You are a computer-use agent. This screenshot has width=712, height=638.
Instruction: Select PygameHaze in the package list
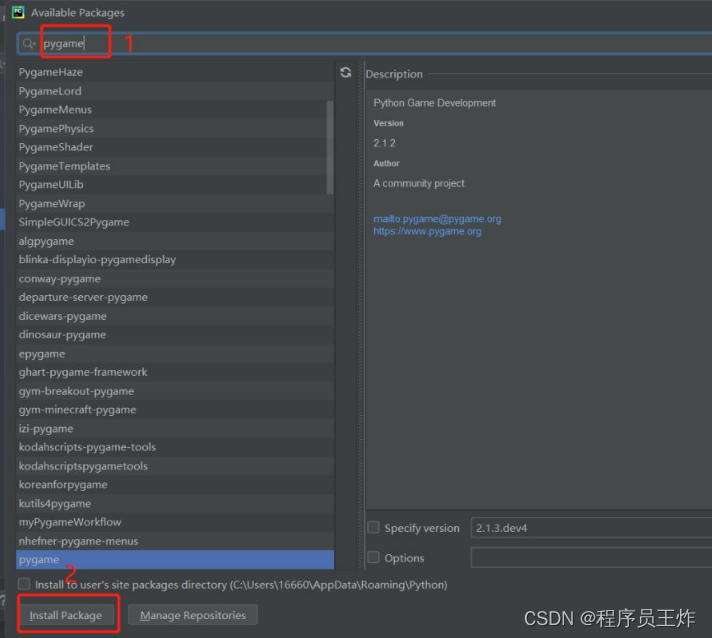pos(175,72)
